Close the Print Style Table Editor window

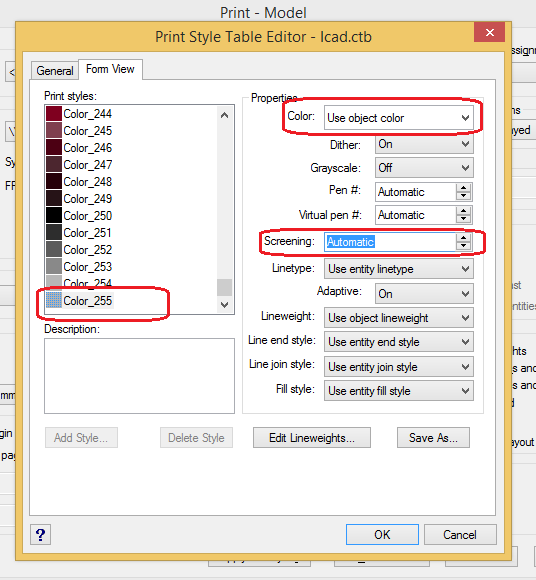(x=490, y=33)
